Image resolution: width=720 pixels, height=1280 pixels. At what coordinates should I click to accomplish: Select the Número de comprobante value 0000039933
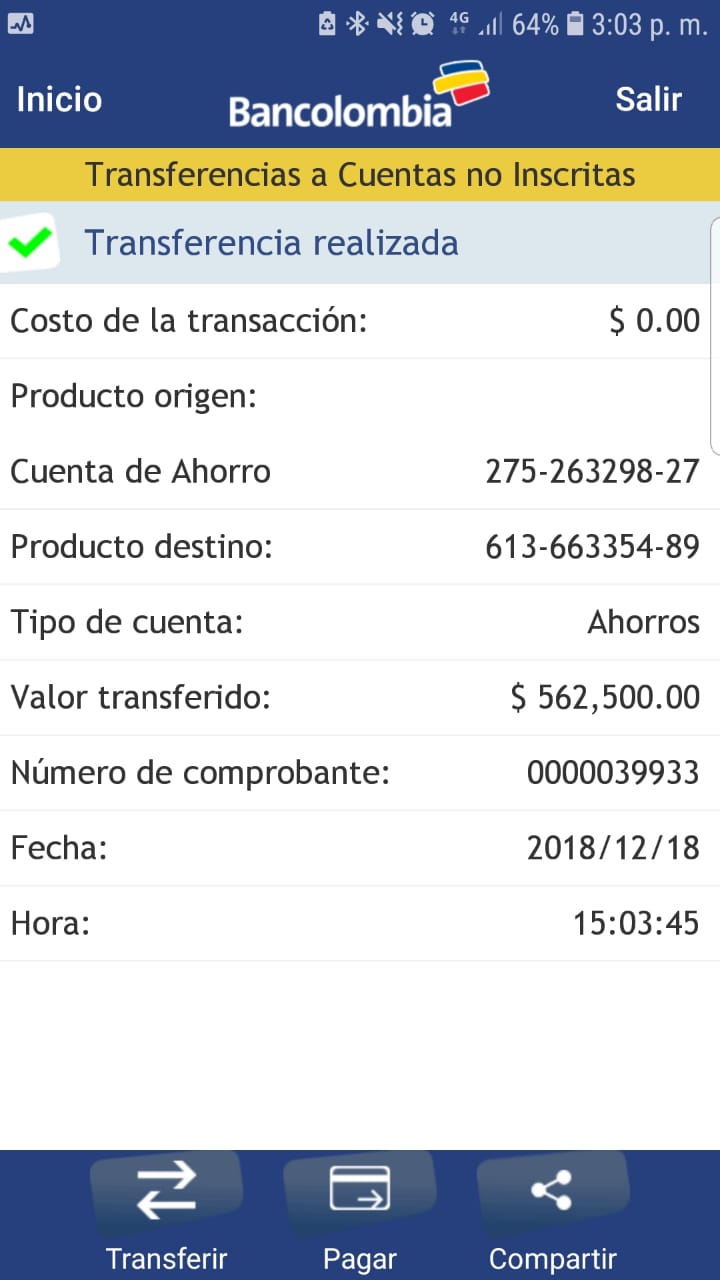pyautogui.click(x=613, y=773)
